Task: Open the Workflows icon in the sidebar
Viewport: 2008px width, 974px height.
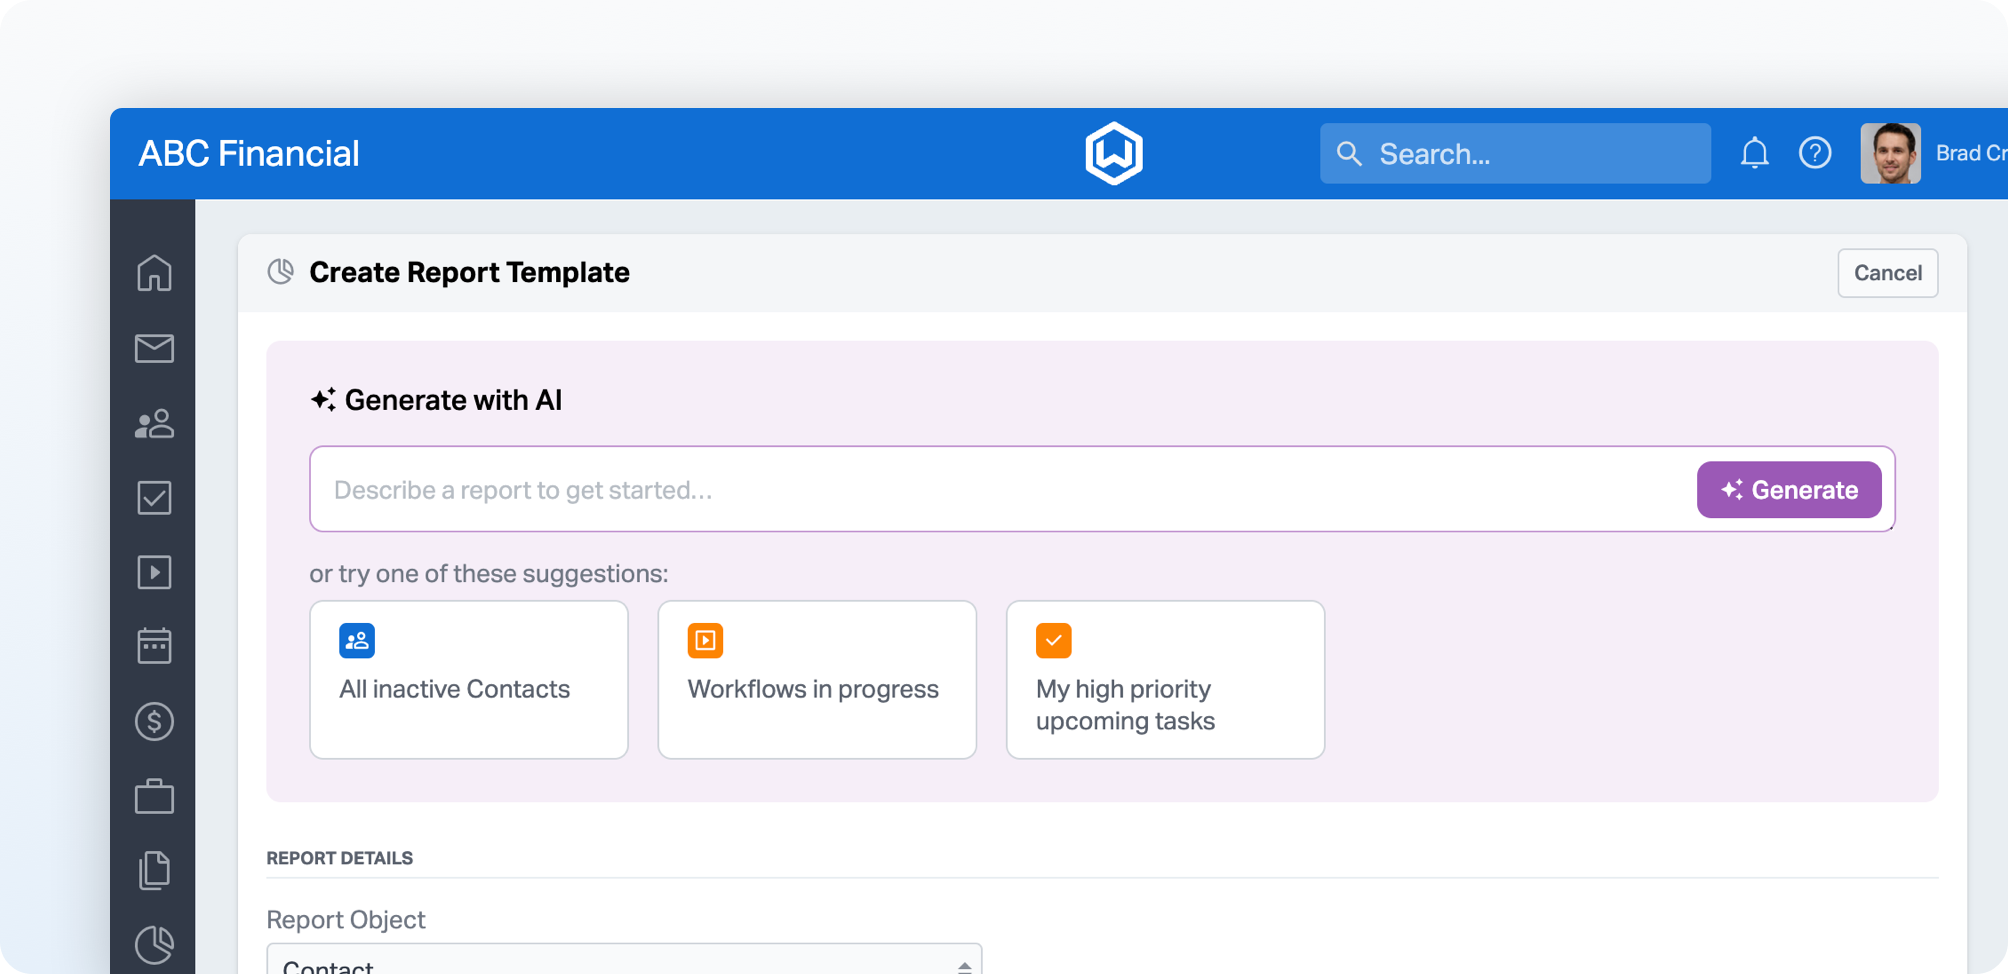Action: pyautogui.click(x=153, y=571)
